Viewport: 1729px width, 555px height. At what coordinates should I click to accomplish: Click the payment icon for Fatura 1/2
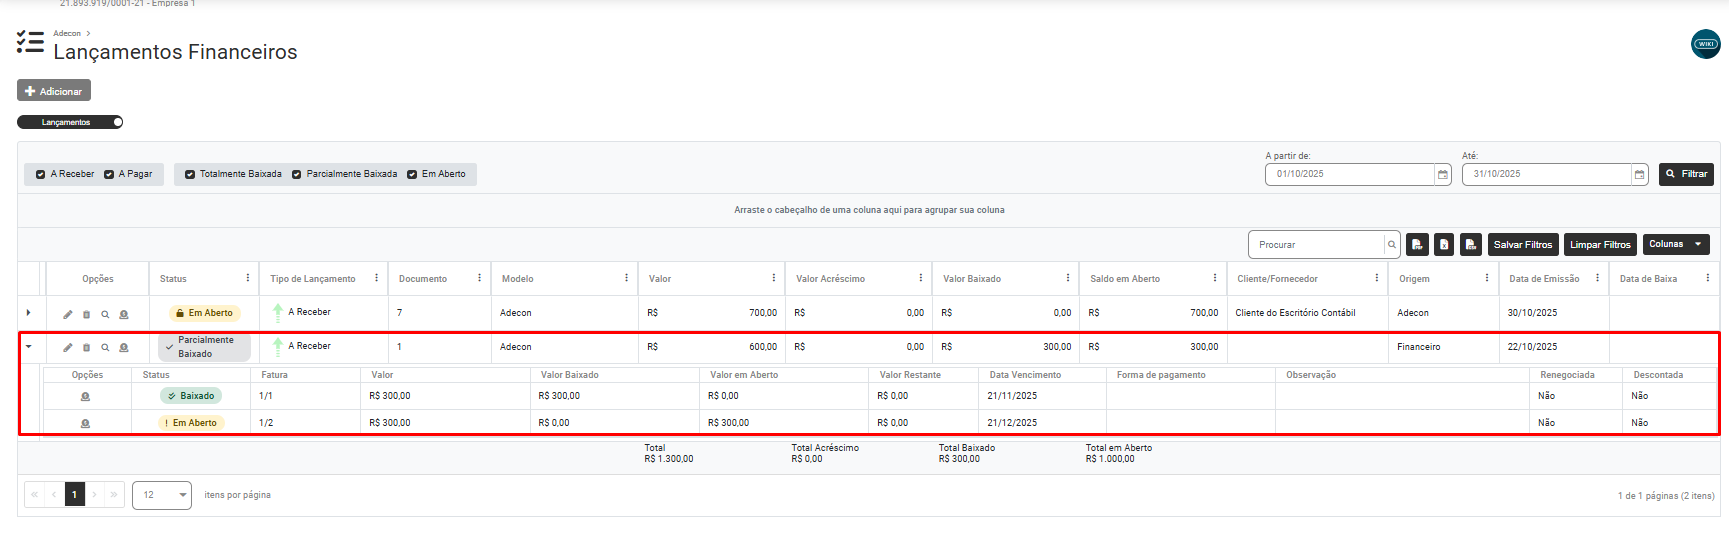tap(85, 423)
